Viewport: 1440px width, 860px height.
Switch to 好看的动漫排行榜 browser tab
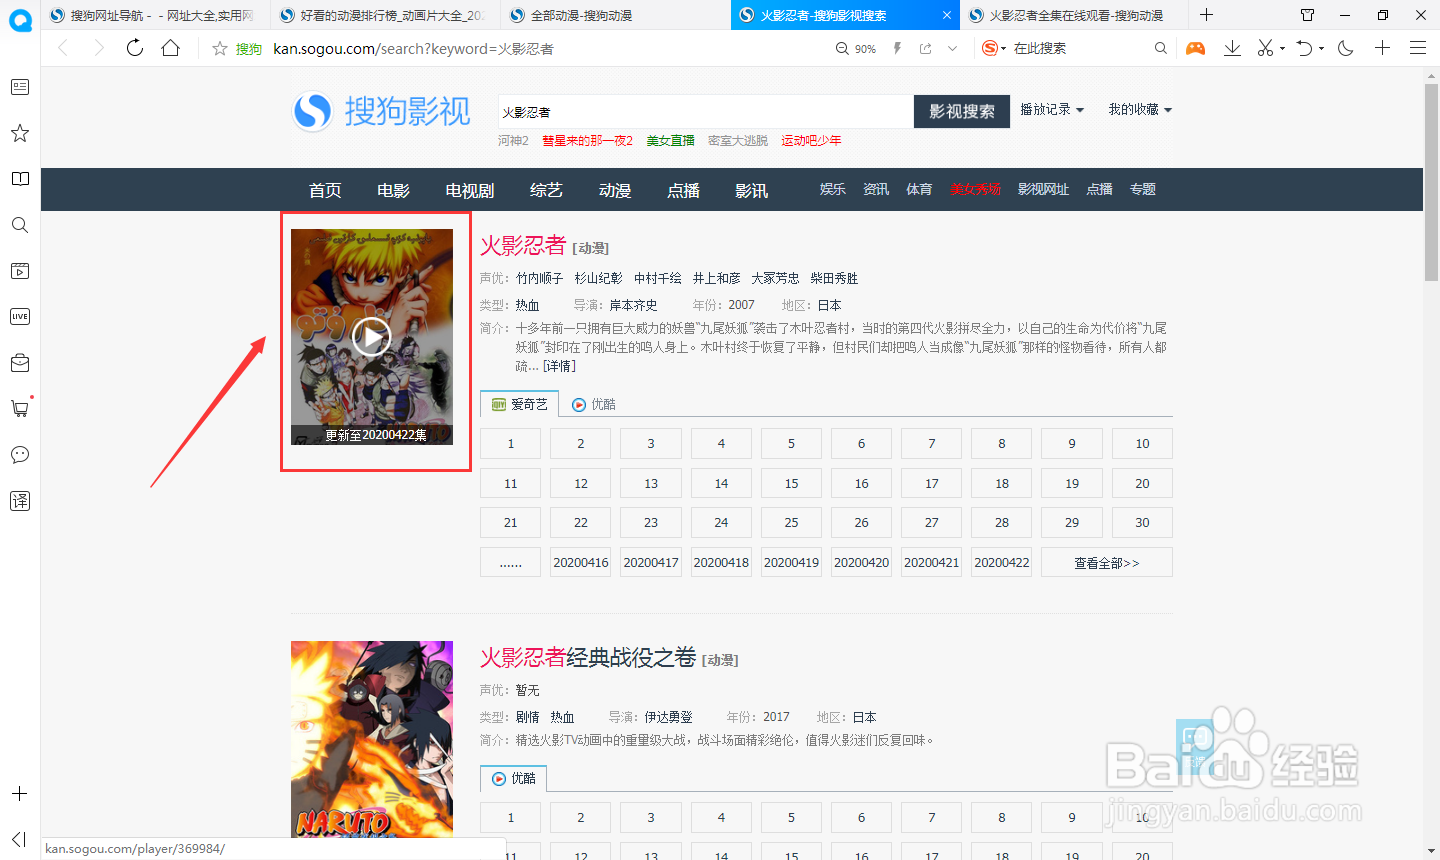385,15
